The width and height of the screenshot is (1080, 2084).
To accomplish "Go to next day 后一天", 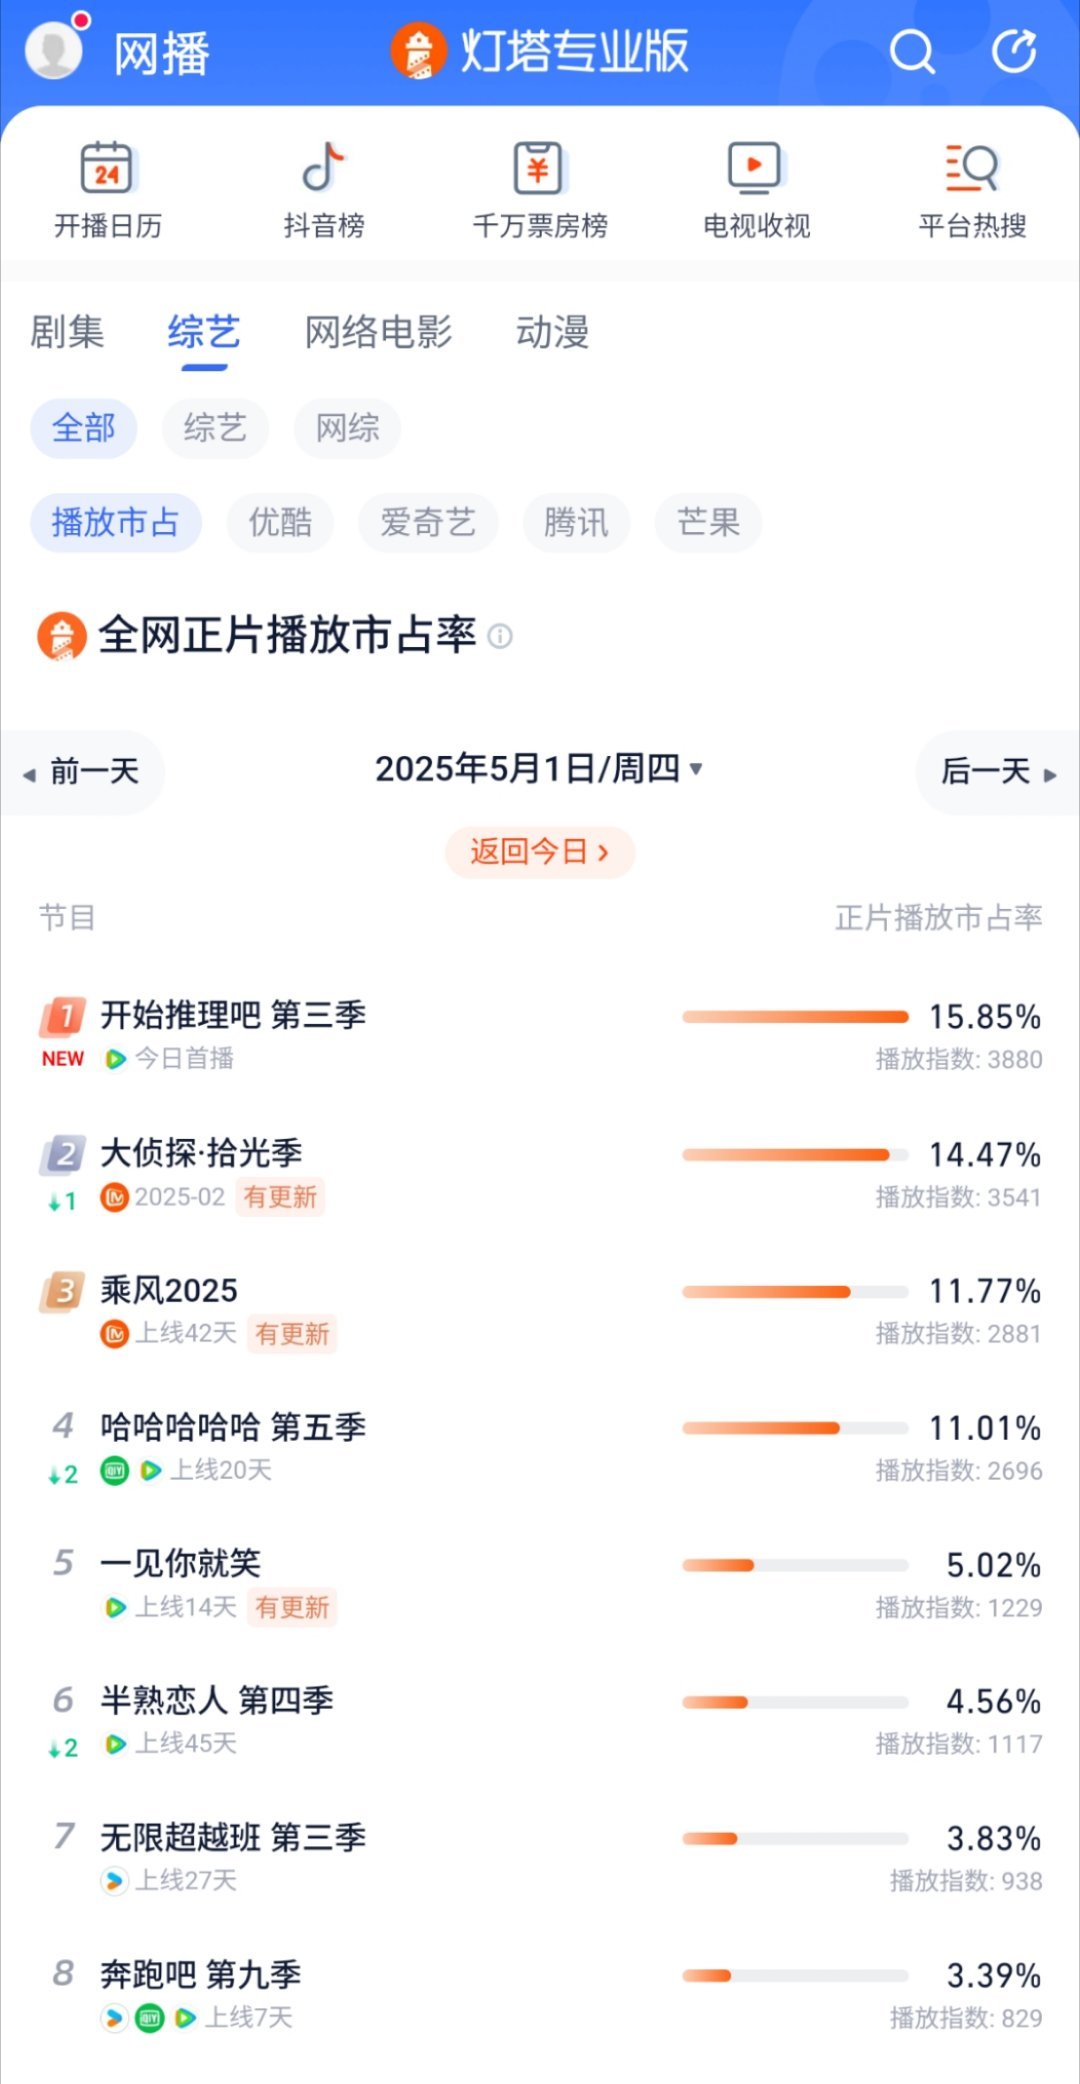I will click(x=998, y=772).
